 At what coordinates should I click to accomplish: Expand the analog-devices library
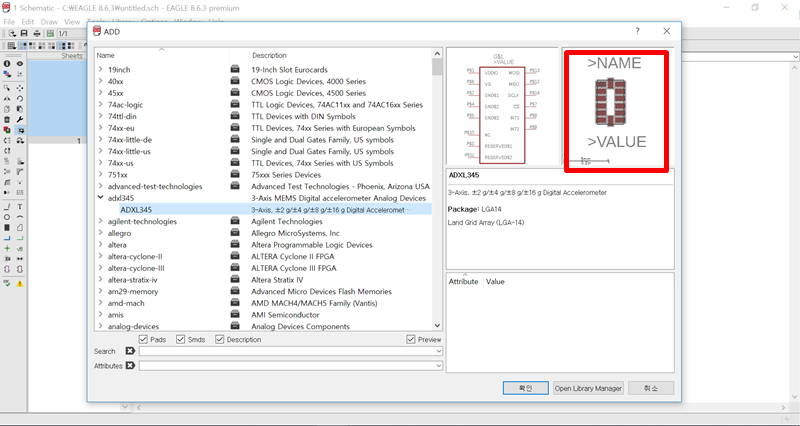101,327
